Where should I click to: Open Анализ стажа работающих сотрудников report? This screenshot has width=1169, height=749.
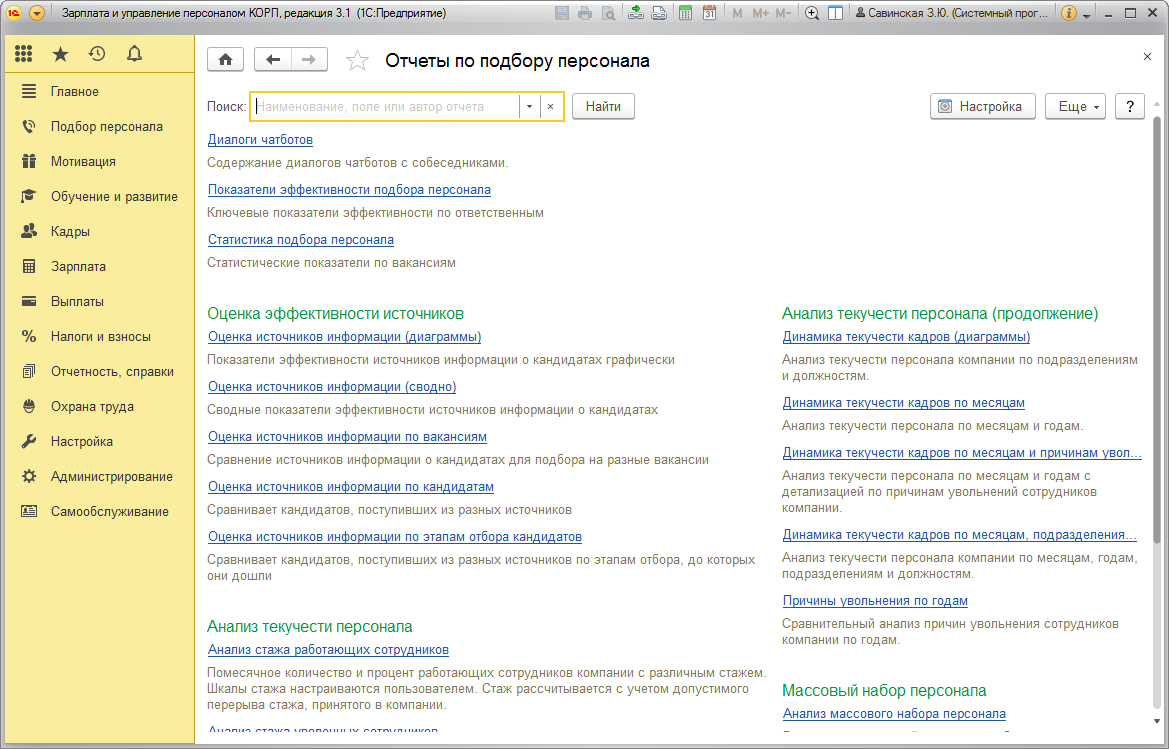tap(328, 650)
